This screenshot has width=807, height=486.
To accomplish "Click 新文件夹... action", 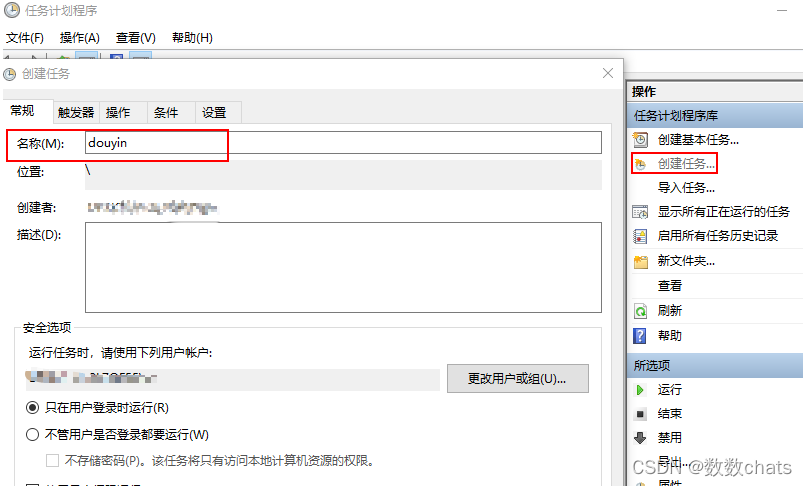I will click(x=686, y=261).
